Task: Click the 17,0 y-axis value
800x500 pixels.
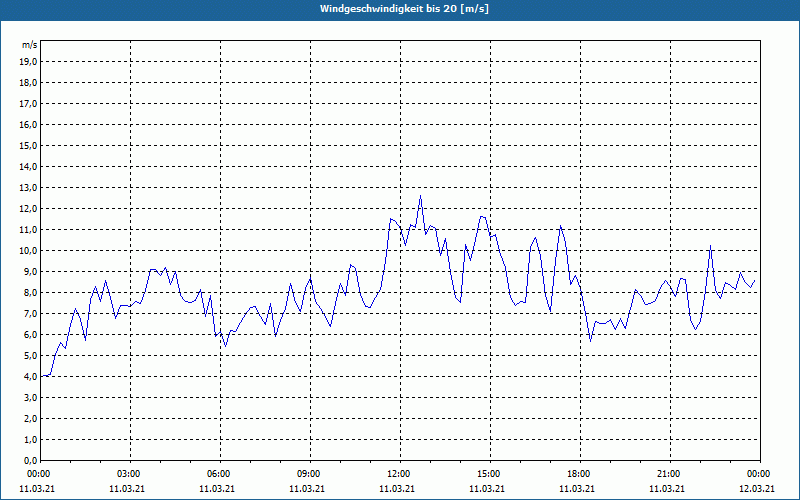Action: point(27,104)
